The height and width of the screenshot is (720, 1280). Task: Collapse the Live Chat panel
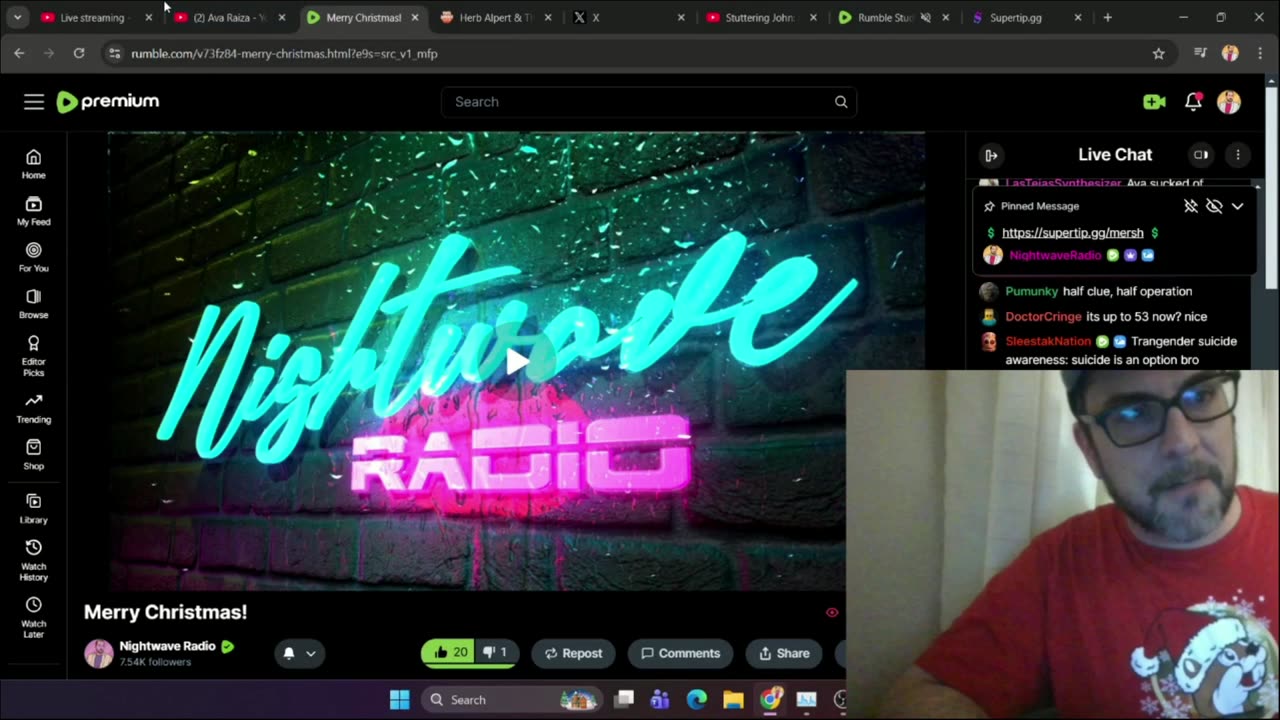[991, 155]
